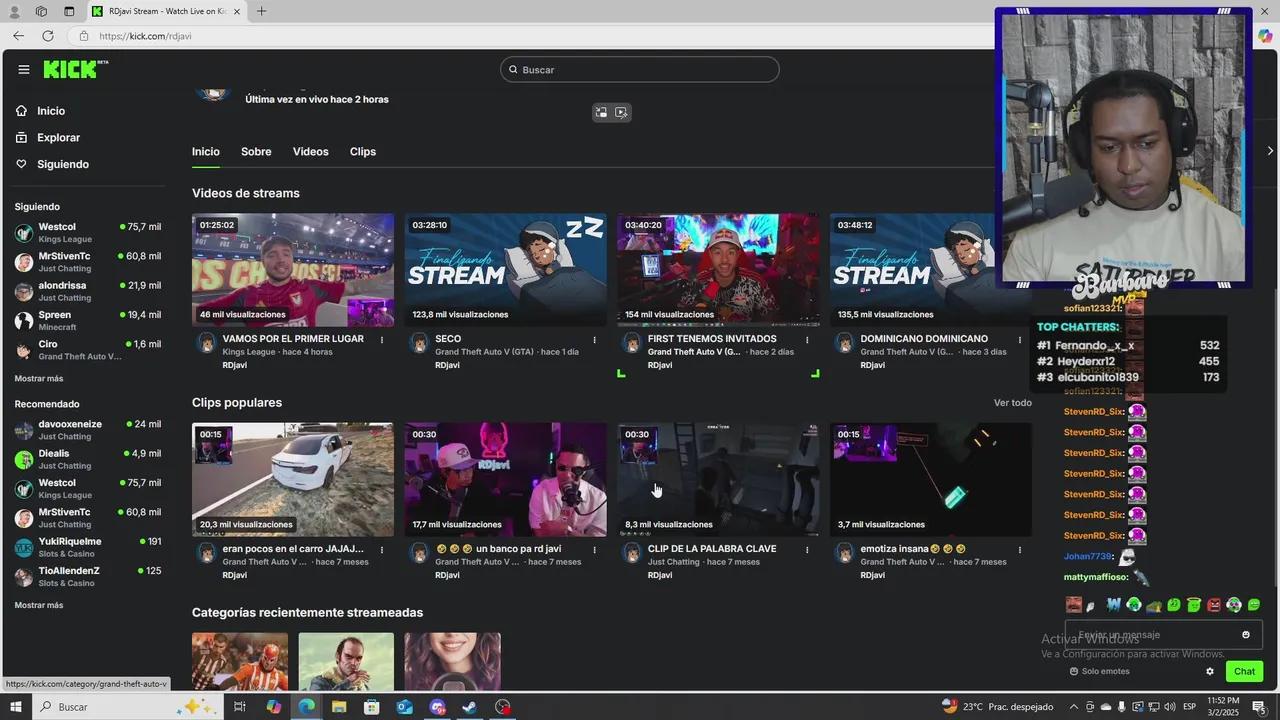Screen dimensions: 1280x720
Task: Select the Inicio channel tab
Action: [x=206, y=152]
